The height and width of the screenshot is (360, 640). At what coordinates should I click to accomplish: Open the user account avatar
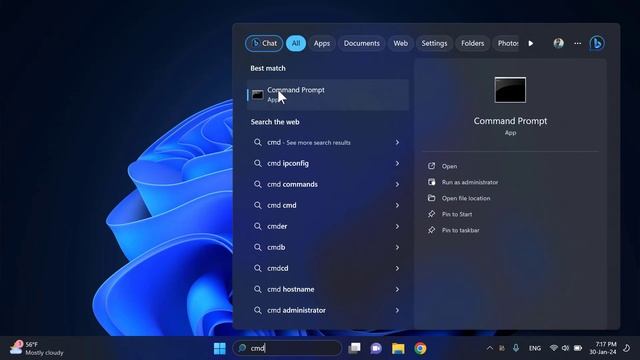pyautogui.click(x=558, y=43)
